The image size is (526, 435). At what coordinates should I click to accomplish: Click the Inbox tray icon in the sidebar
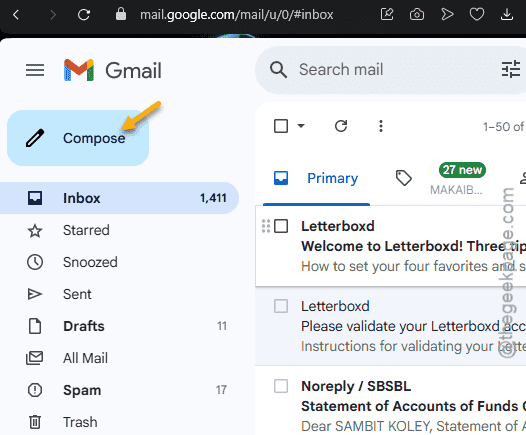tap(35, 198)
